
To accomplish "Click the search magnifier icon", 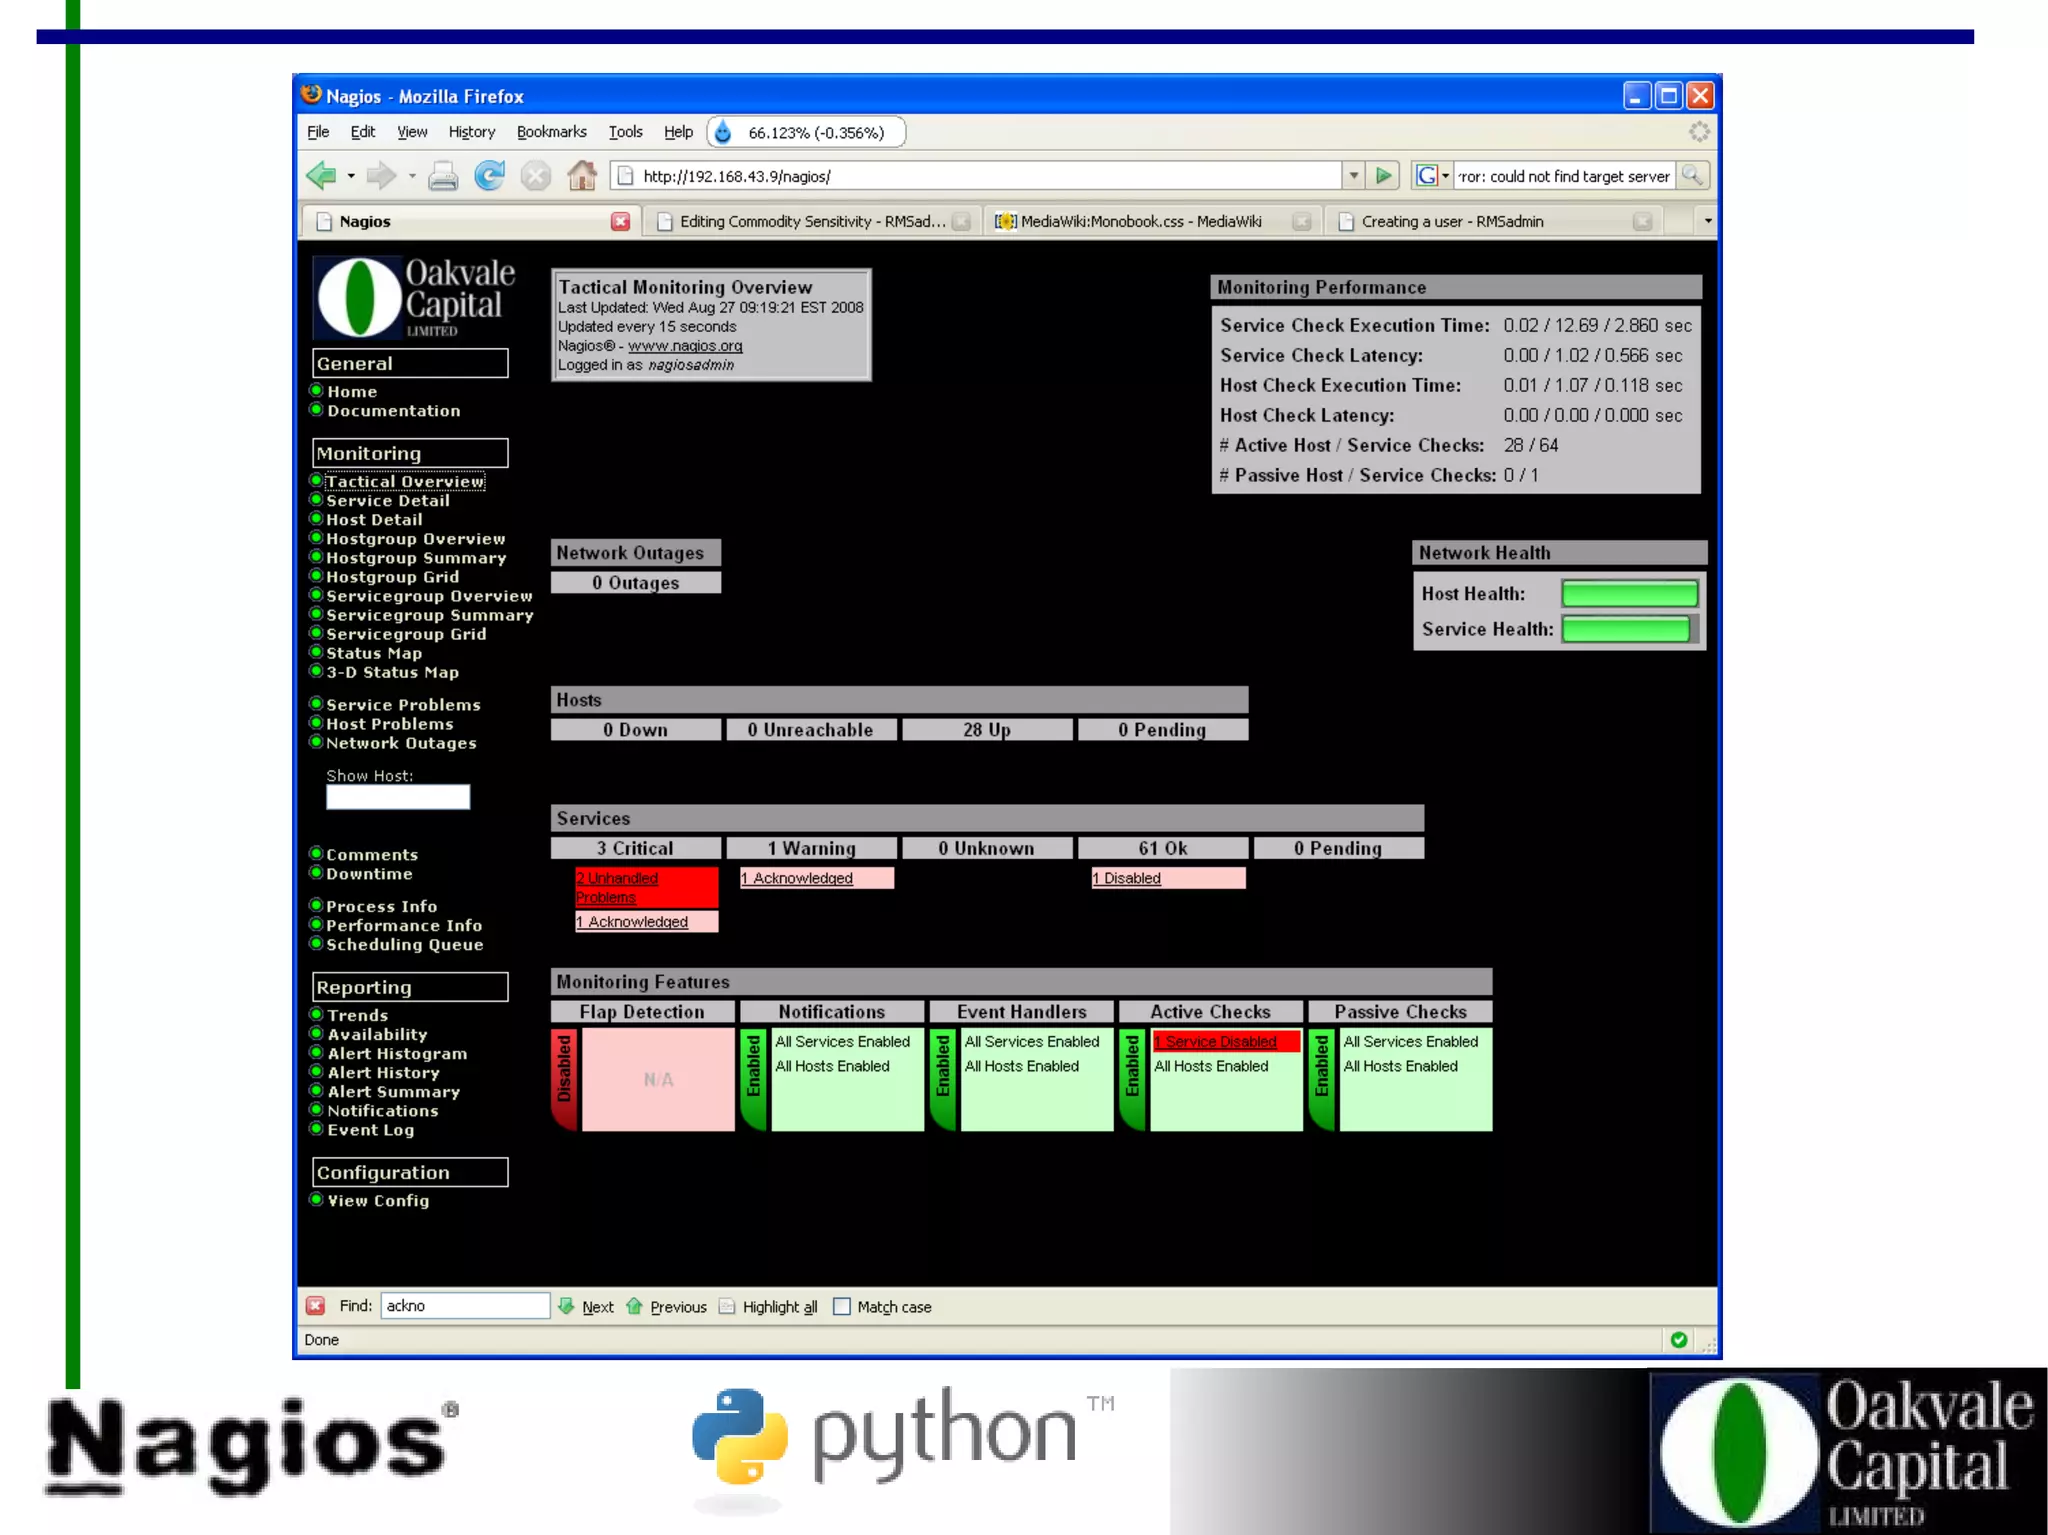I will coord(1692,176).
